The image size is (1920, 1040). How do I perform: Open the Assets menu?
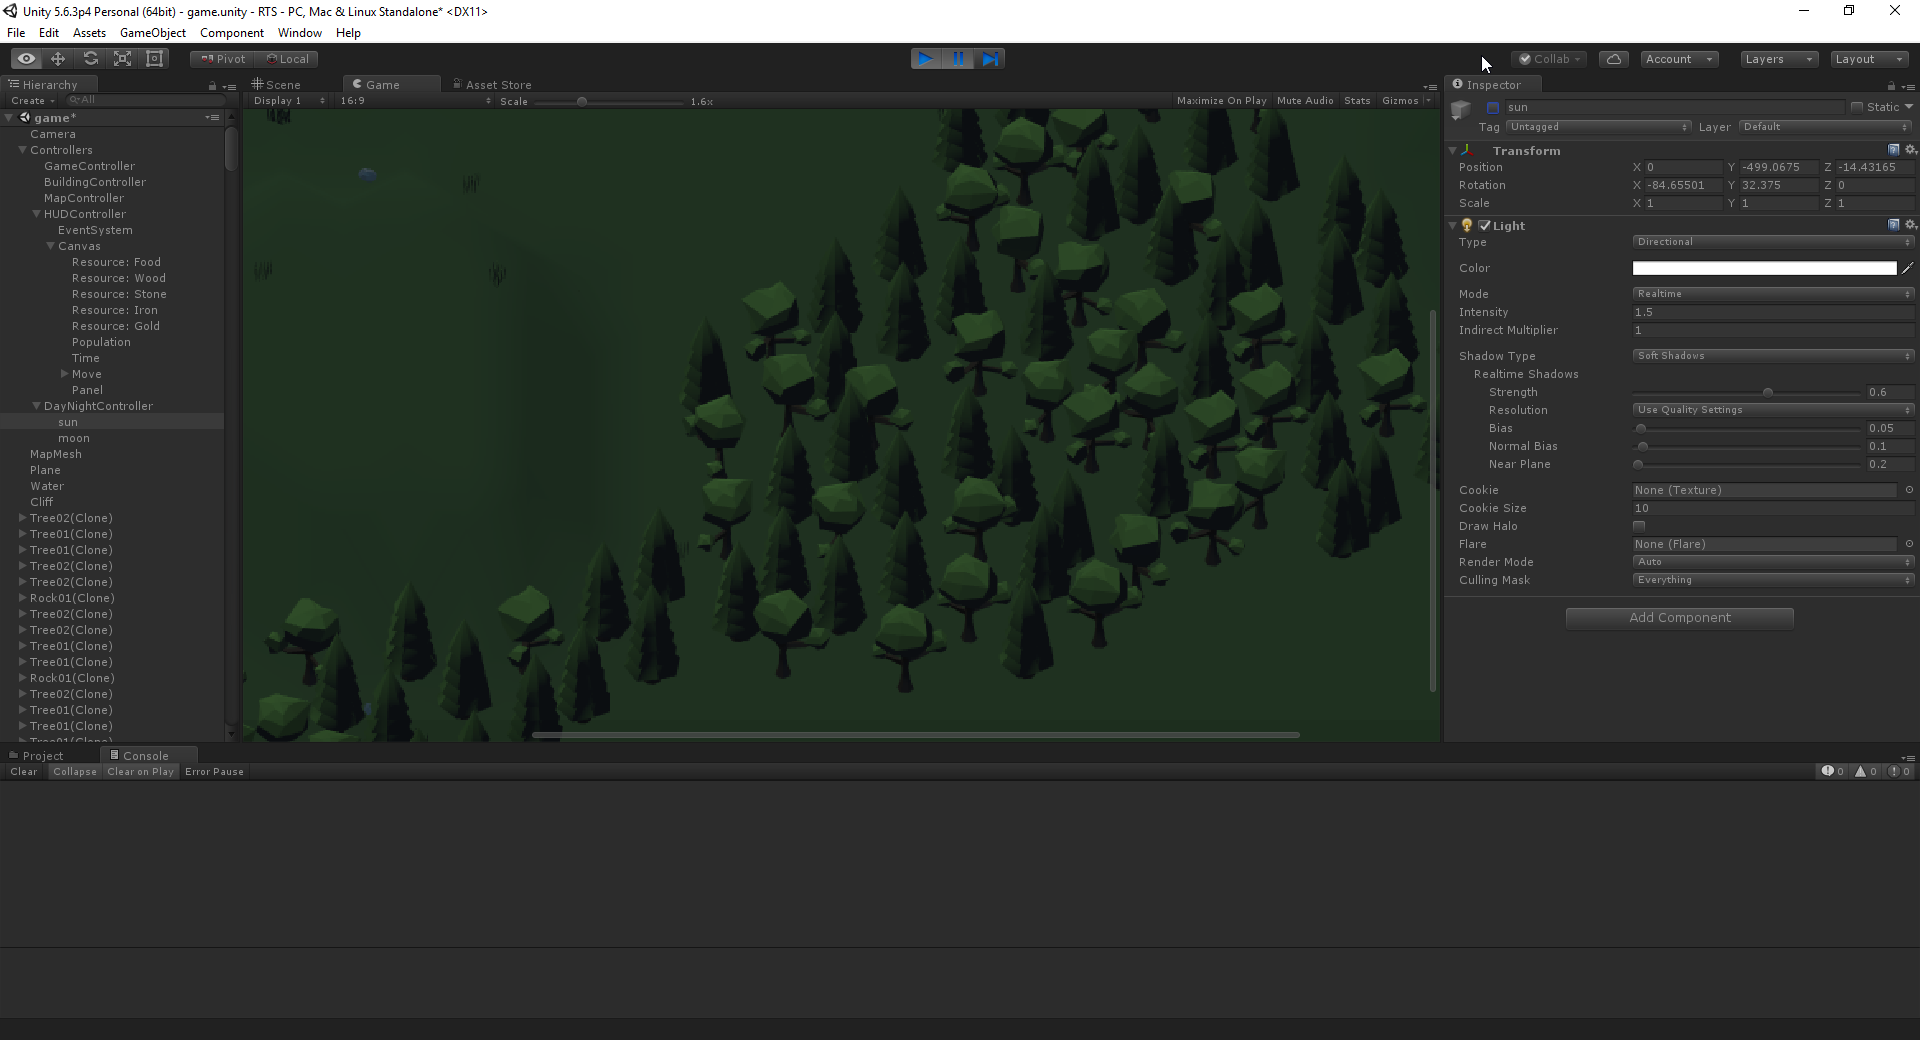(x=89, y=33)
